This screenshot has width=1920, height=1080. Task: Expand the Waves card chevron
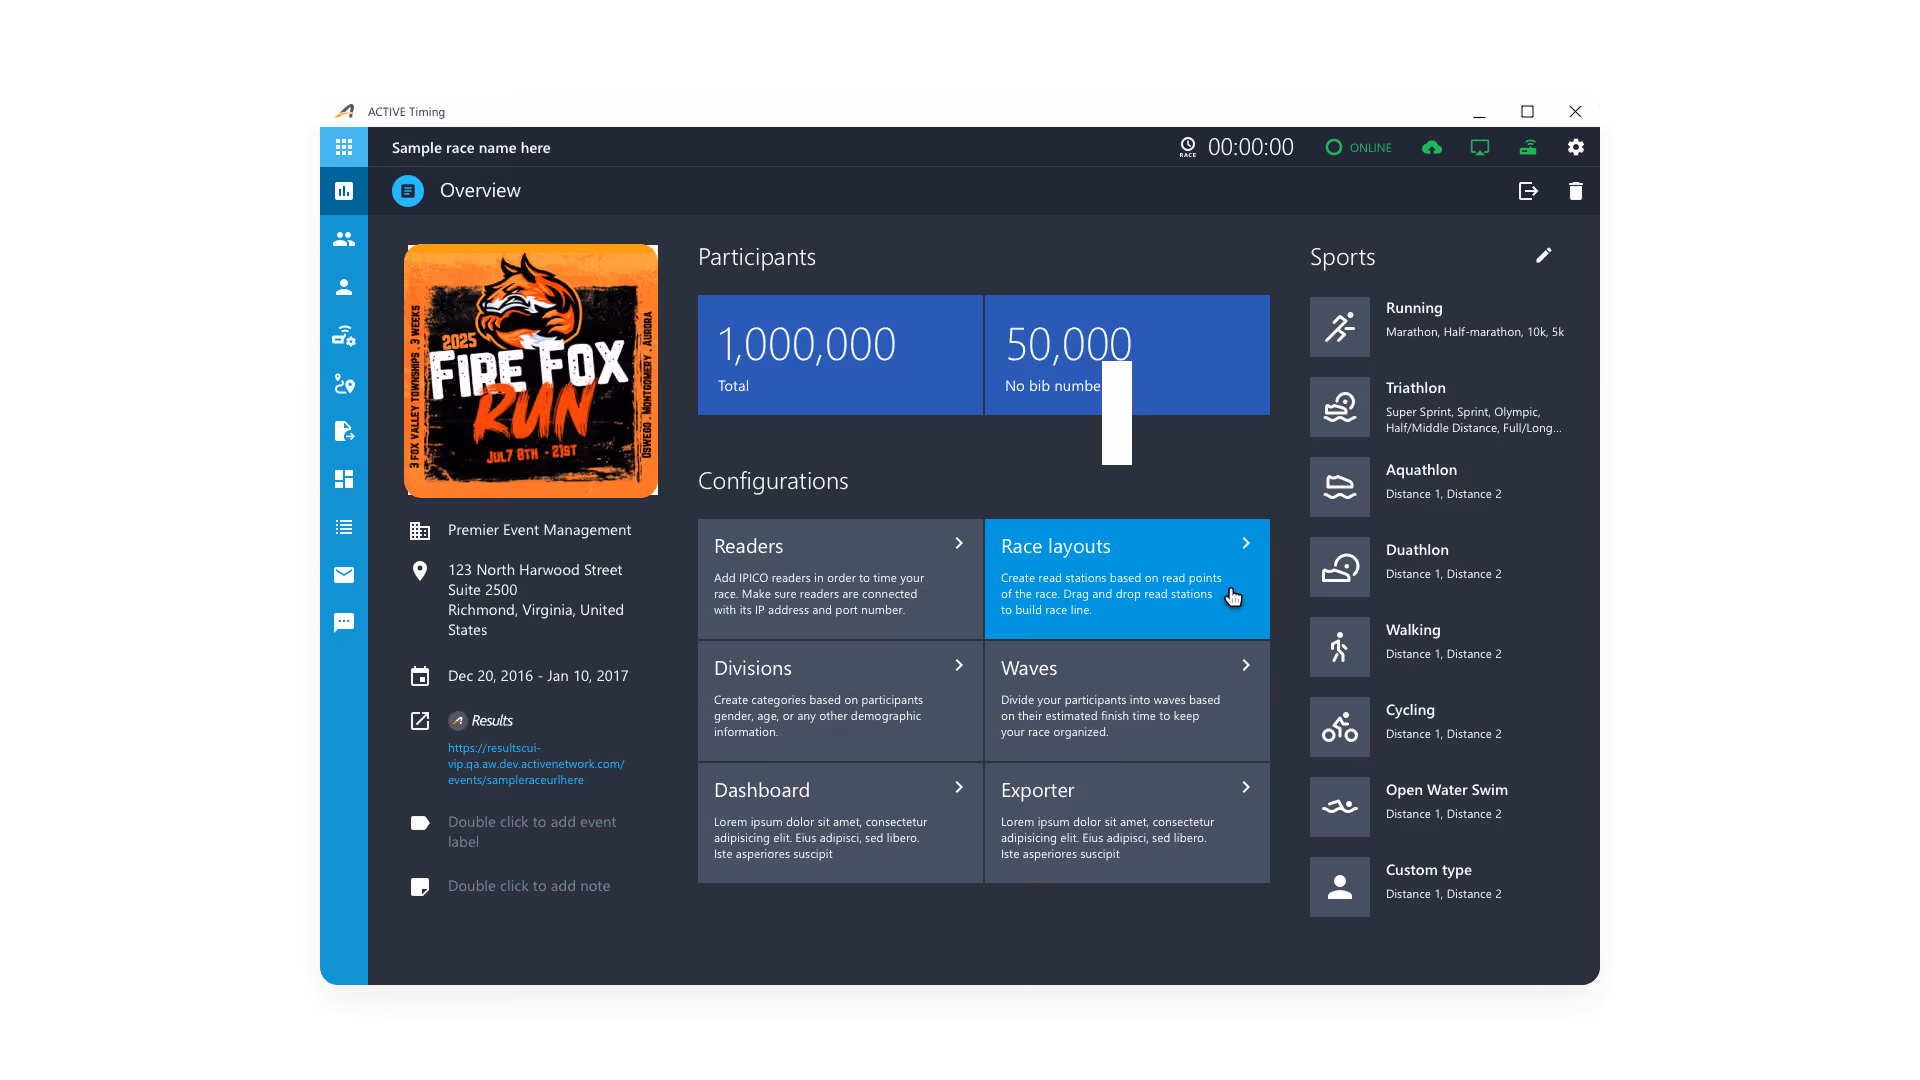coord(1246,665)
